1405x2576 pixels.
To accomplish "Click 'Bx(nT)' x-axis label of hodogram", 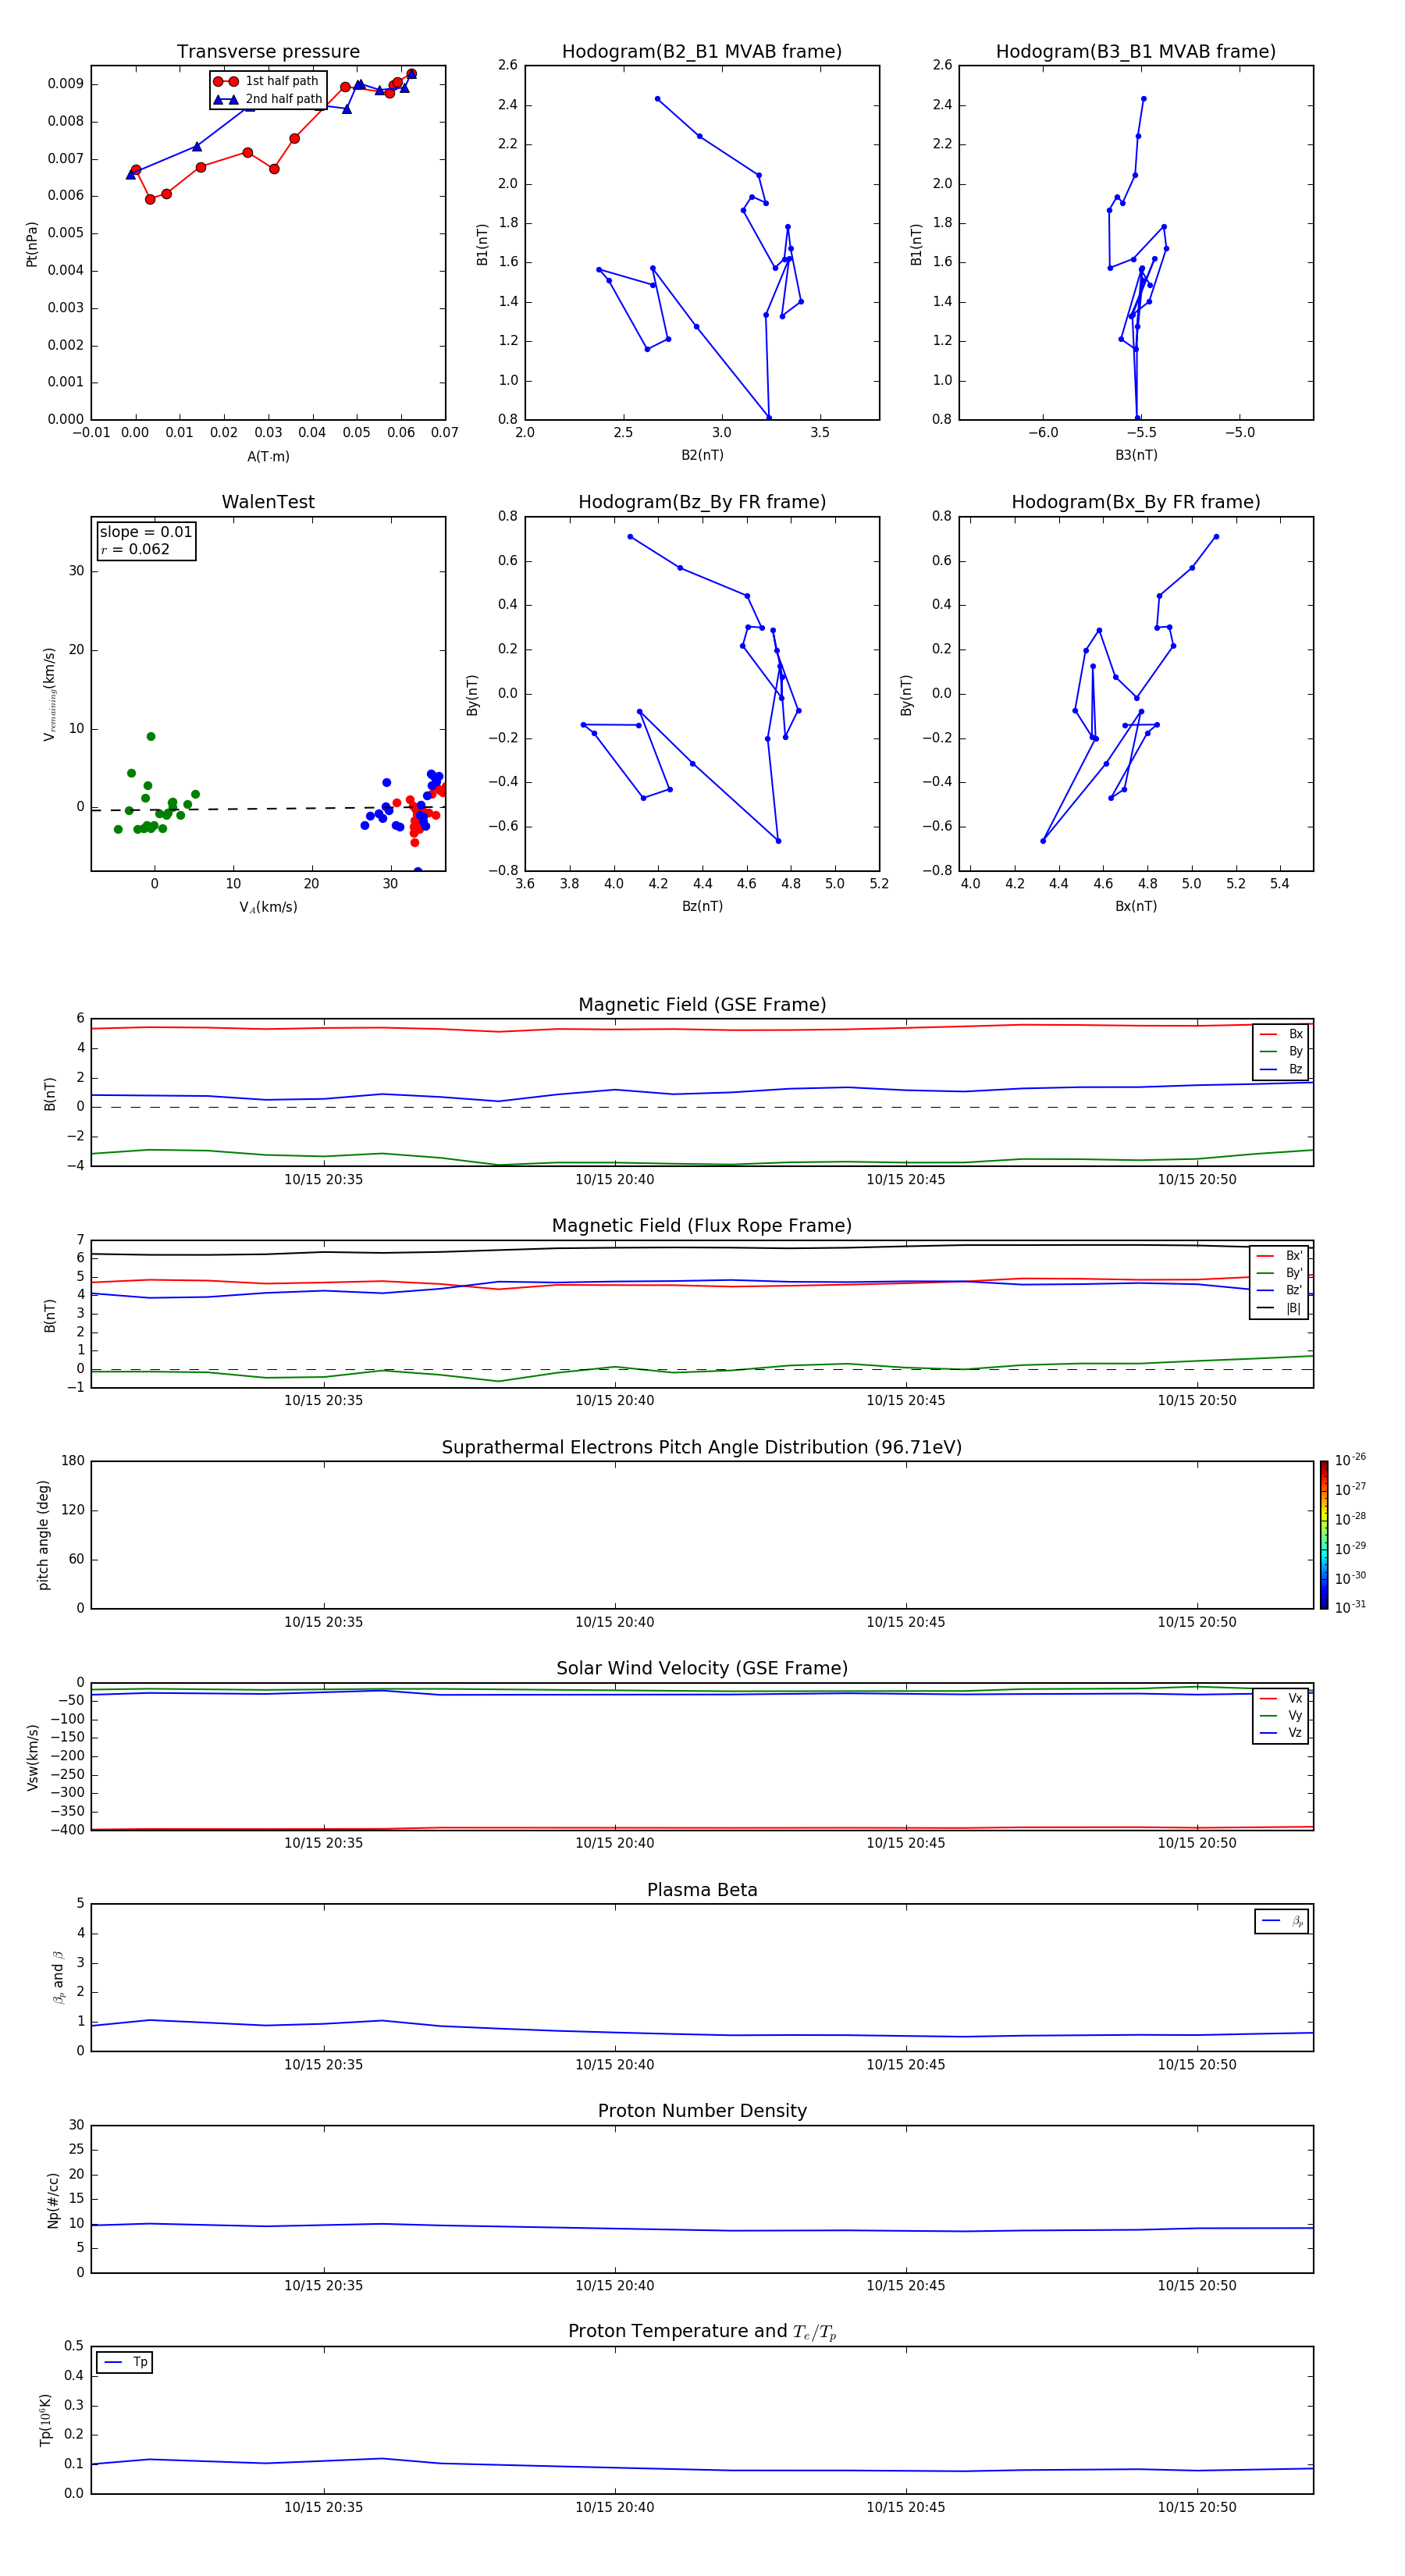I will point(1136,907).
